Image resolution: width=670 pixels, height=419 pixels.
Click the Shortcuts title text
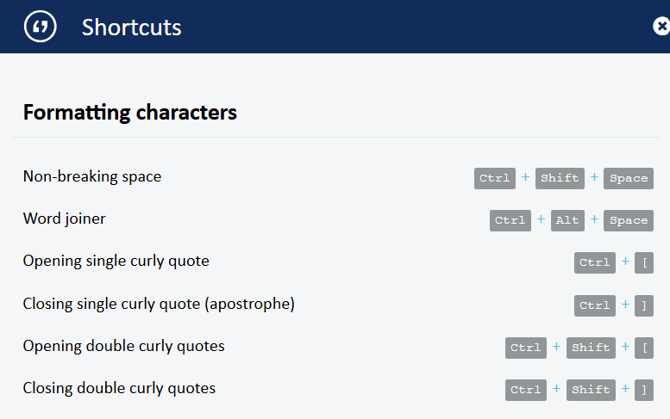click(132, 27)
